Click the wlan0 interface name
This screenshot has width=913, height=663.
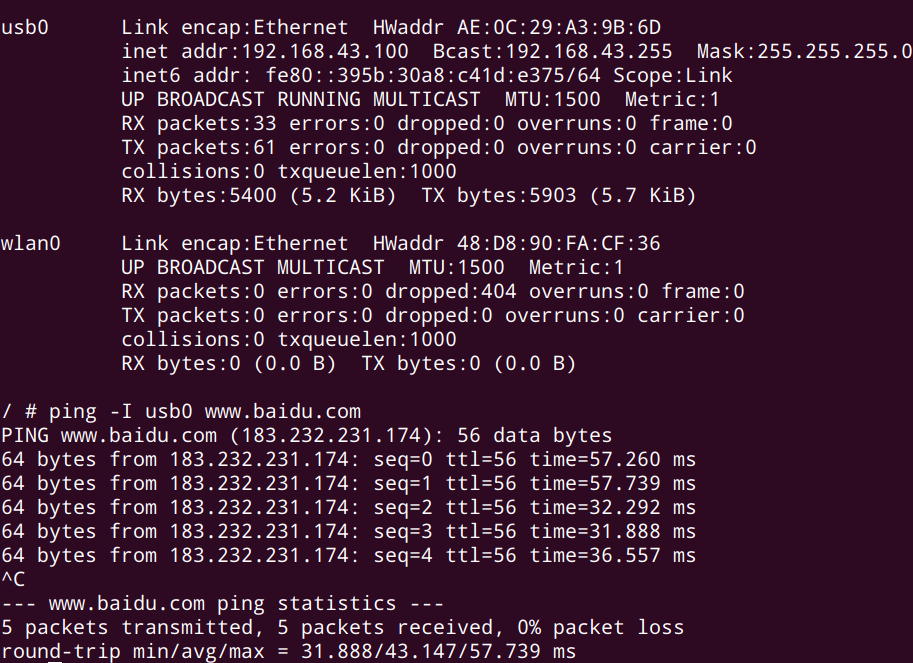click(x=31, y=243)
